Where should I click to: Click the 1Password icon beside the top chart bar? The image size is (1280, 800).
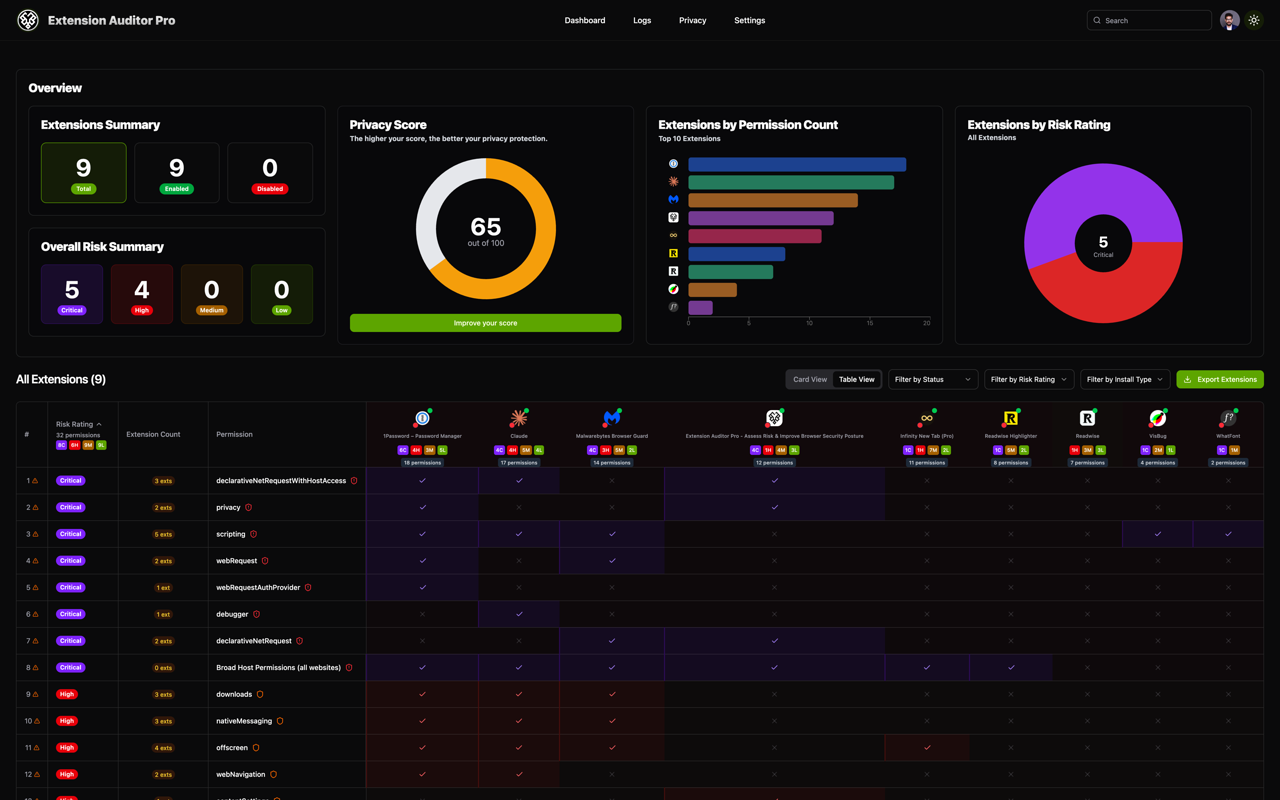point(673,164)
